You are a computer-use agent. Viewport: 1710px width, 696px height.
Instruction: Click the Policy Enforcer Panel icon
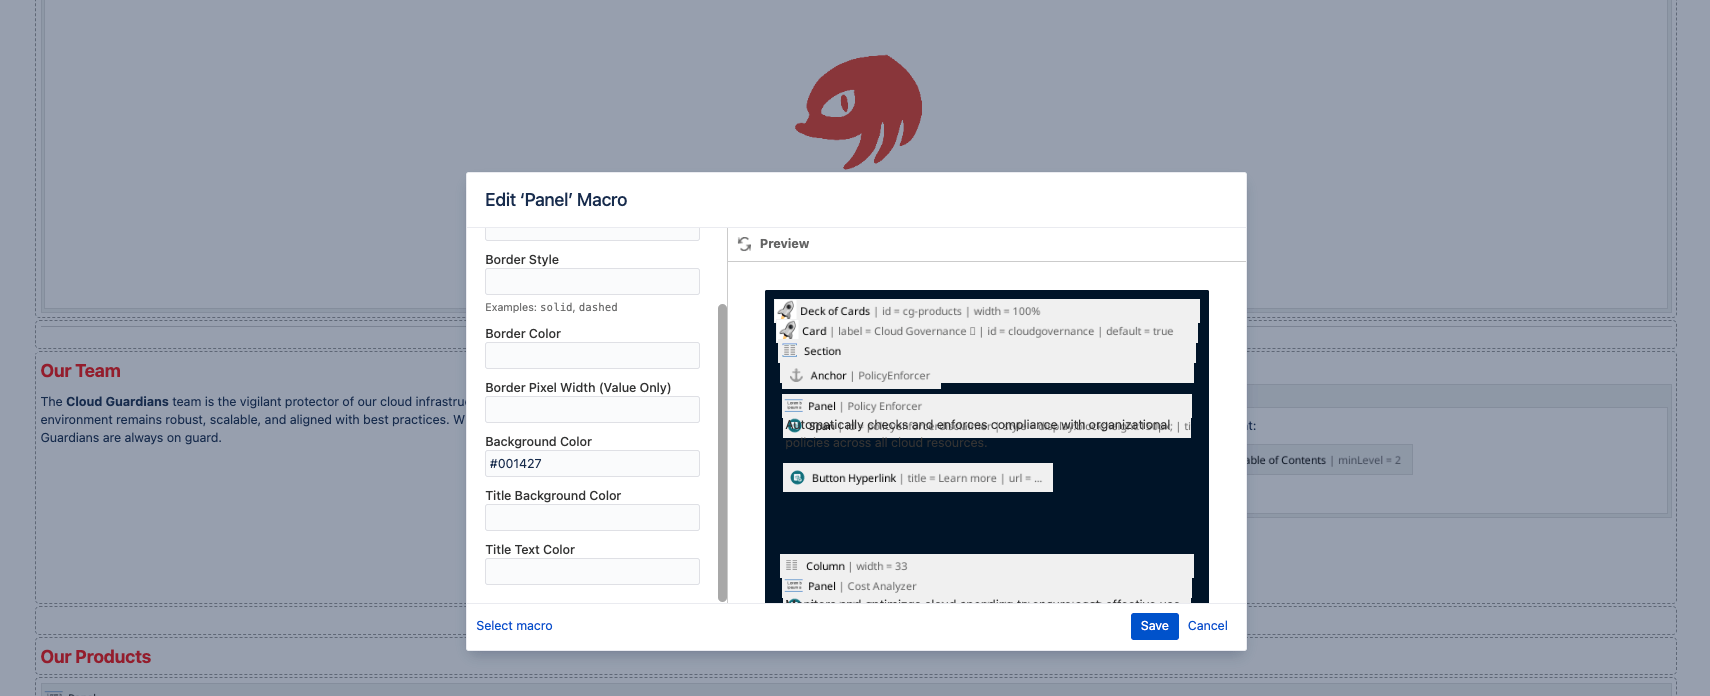coord(794,406)
